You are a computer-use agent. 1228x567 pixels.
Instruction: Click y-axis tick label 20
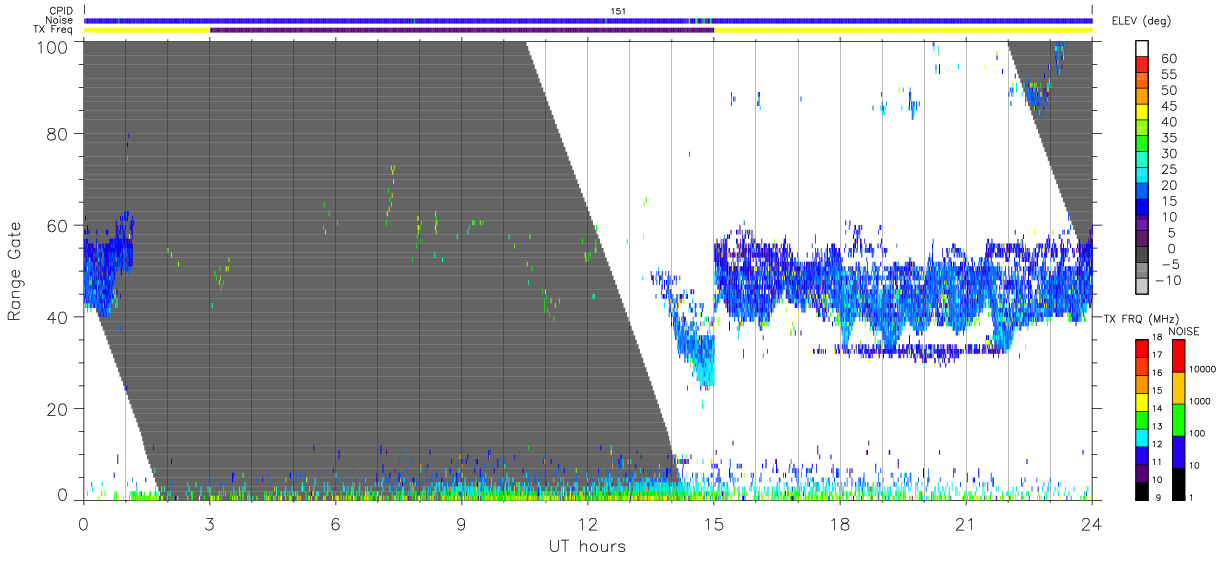pos(58,409)
